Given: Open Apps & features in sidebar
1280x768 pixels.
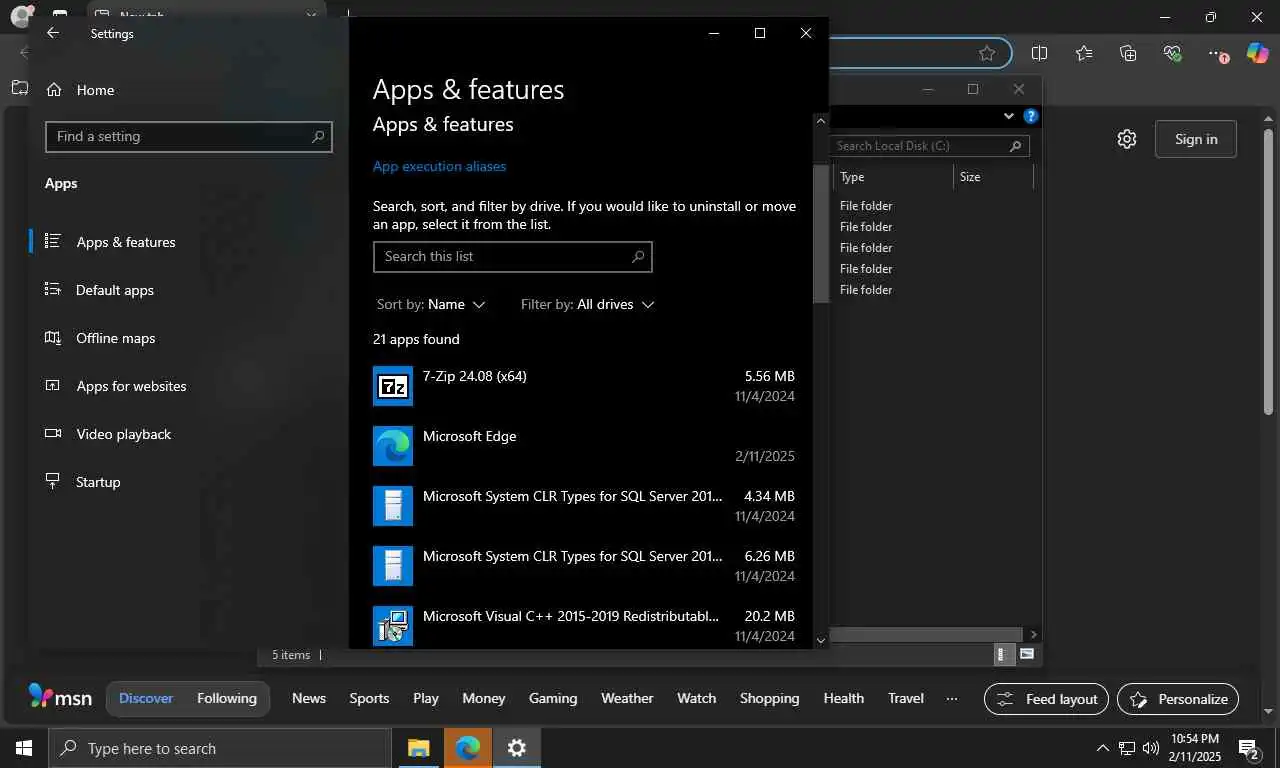Looking at the screenshot, I should point(111,242).
